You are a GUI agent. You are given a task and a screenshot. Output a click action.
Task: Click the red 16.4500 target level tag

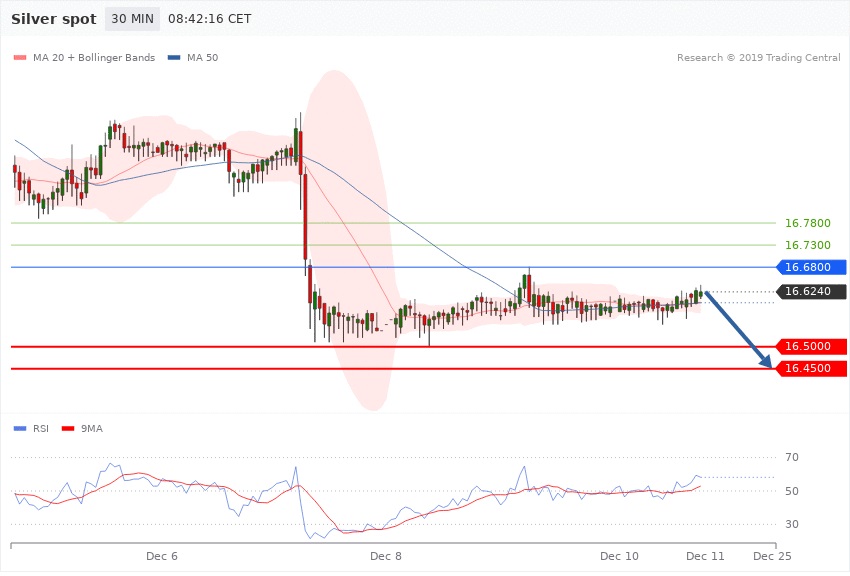[x=810, y=368]
